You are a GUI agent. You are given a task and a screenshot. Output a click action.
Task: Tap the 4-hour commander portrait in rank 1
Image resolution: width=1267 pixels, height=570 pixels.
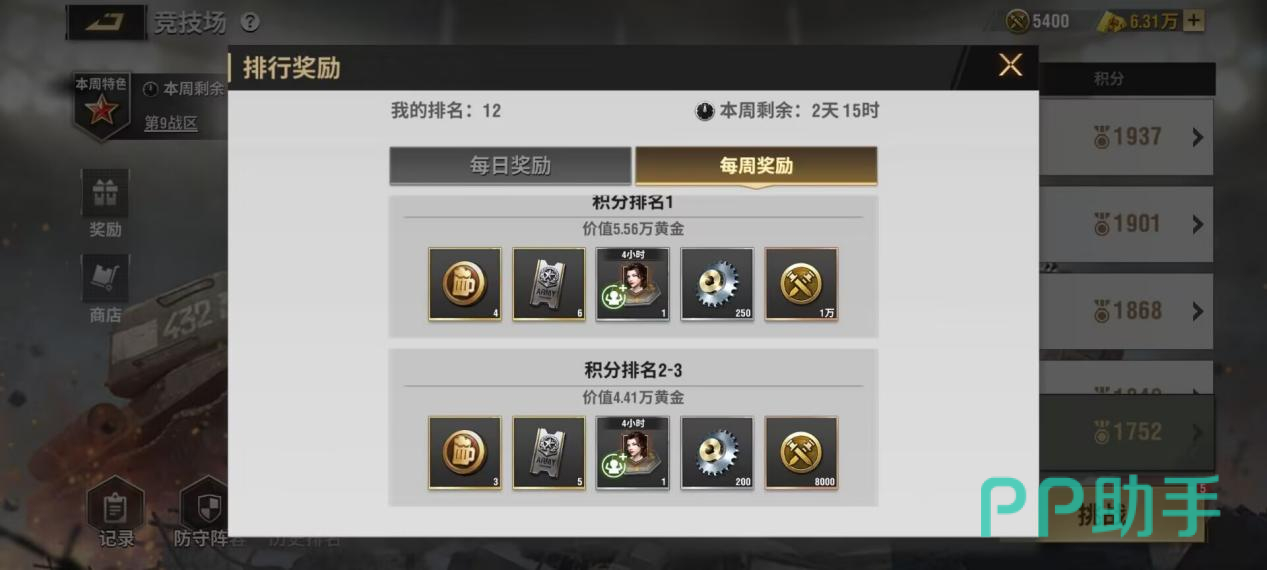[633, 284]
